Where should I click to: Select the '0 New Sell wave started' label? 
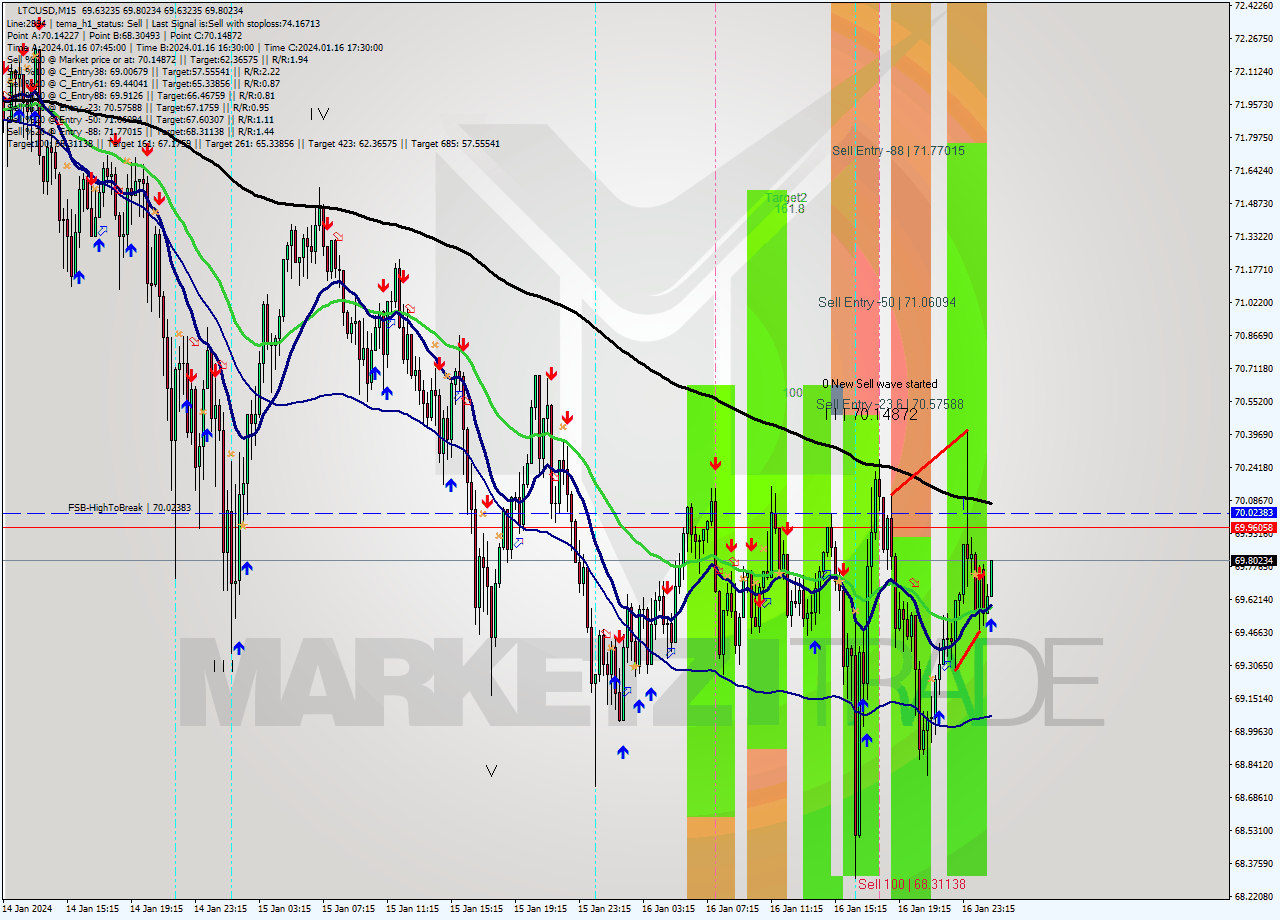(880, 384)
